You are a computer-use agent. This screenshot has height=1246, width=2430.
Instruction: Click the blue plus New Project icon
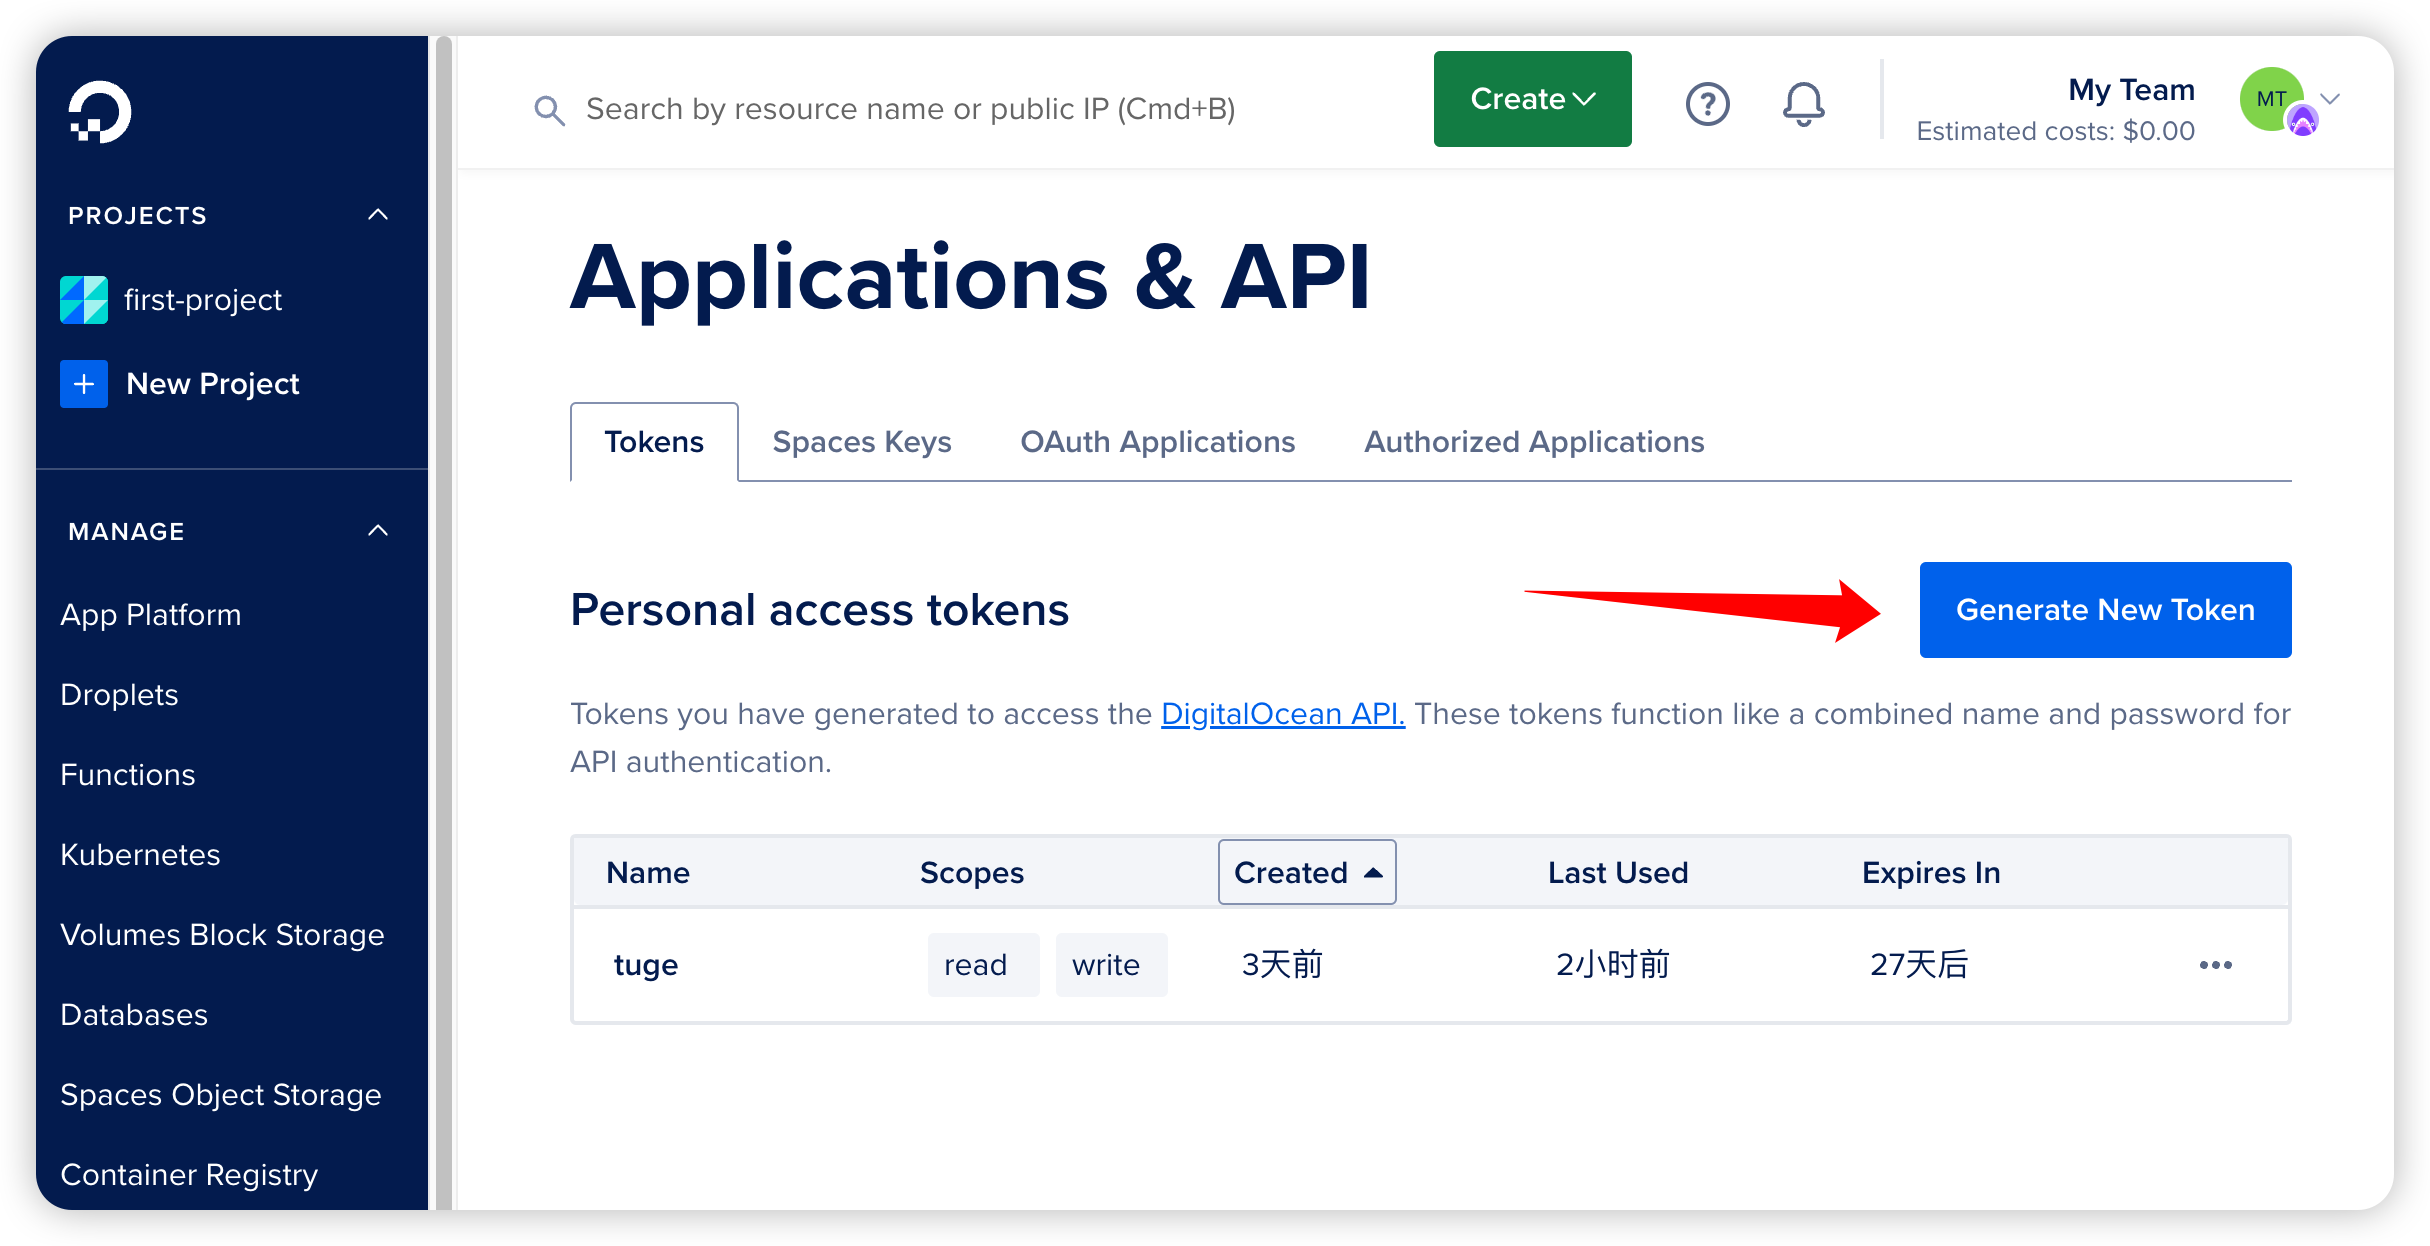[84, 384]
